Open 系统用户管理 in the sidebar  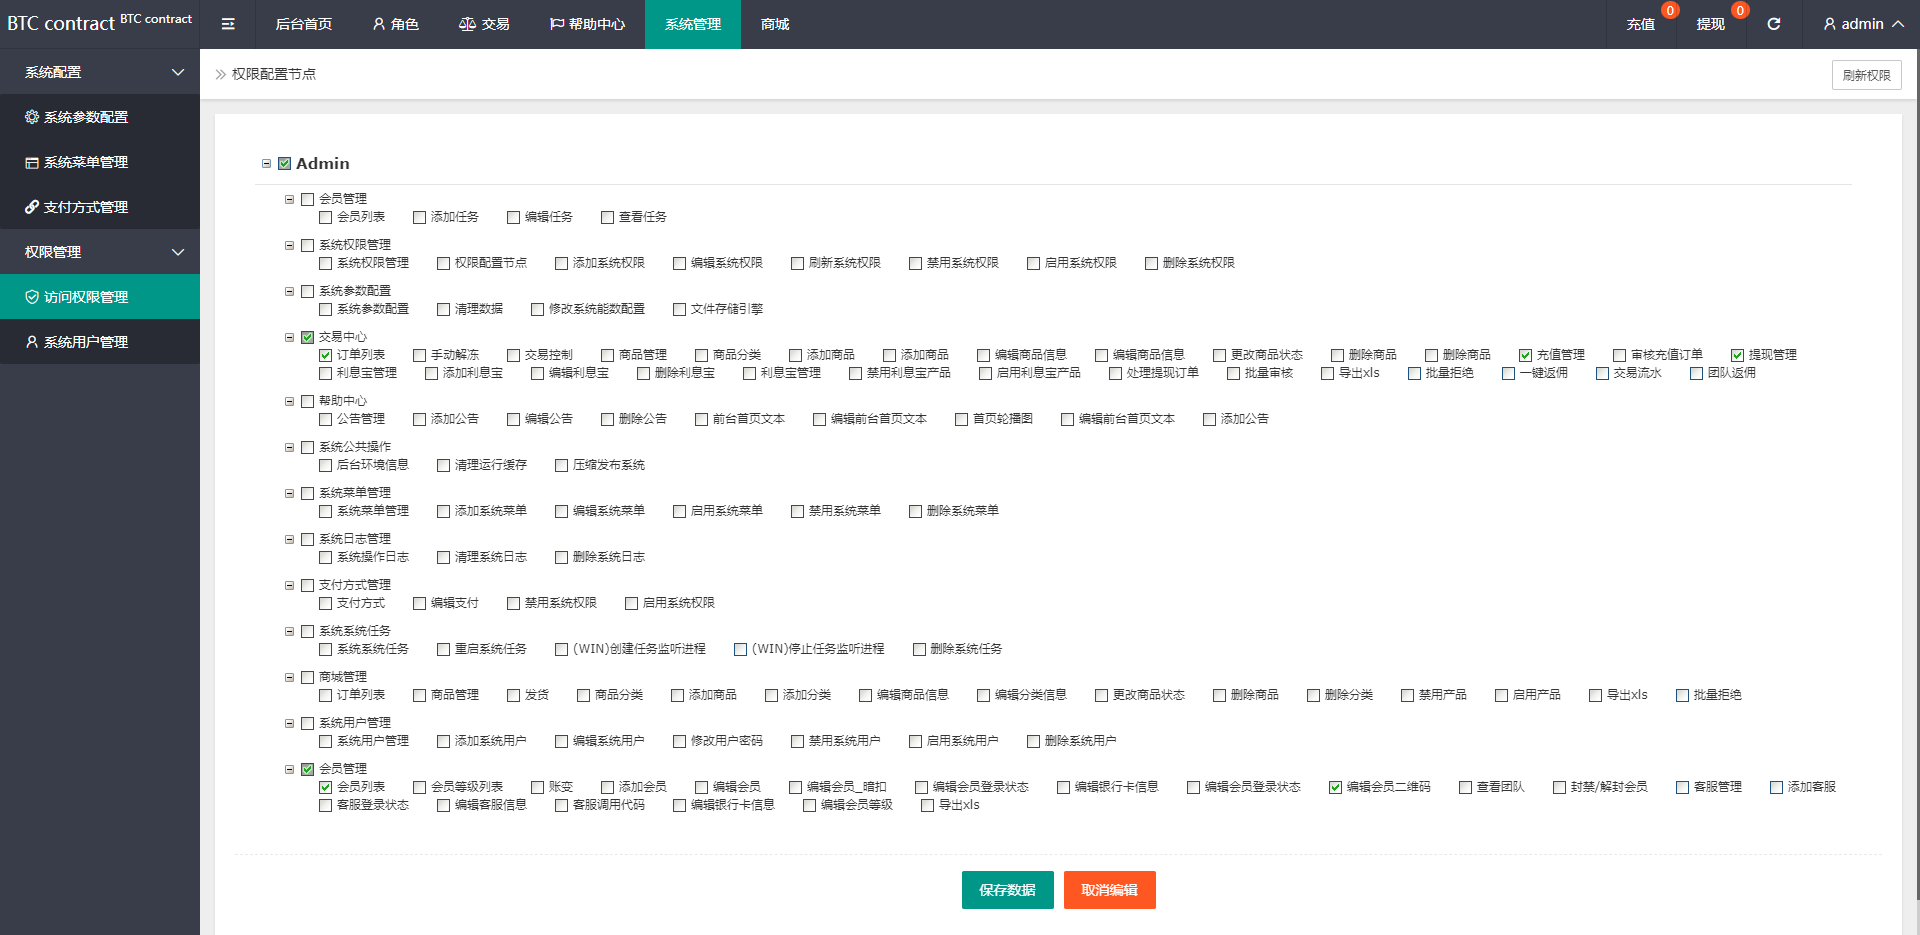(100, 342)
